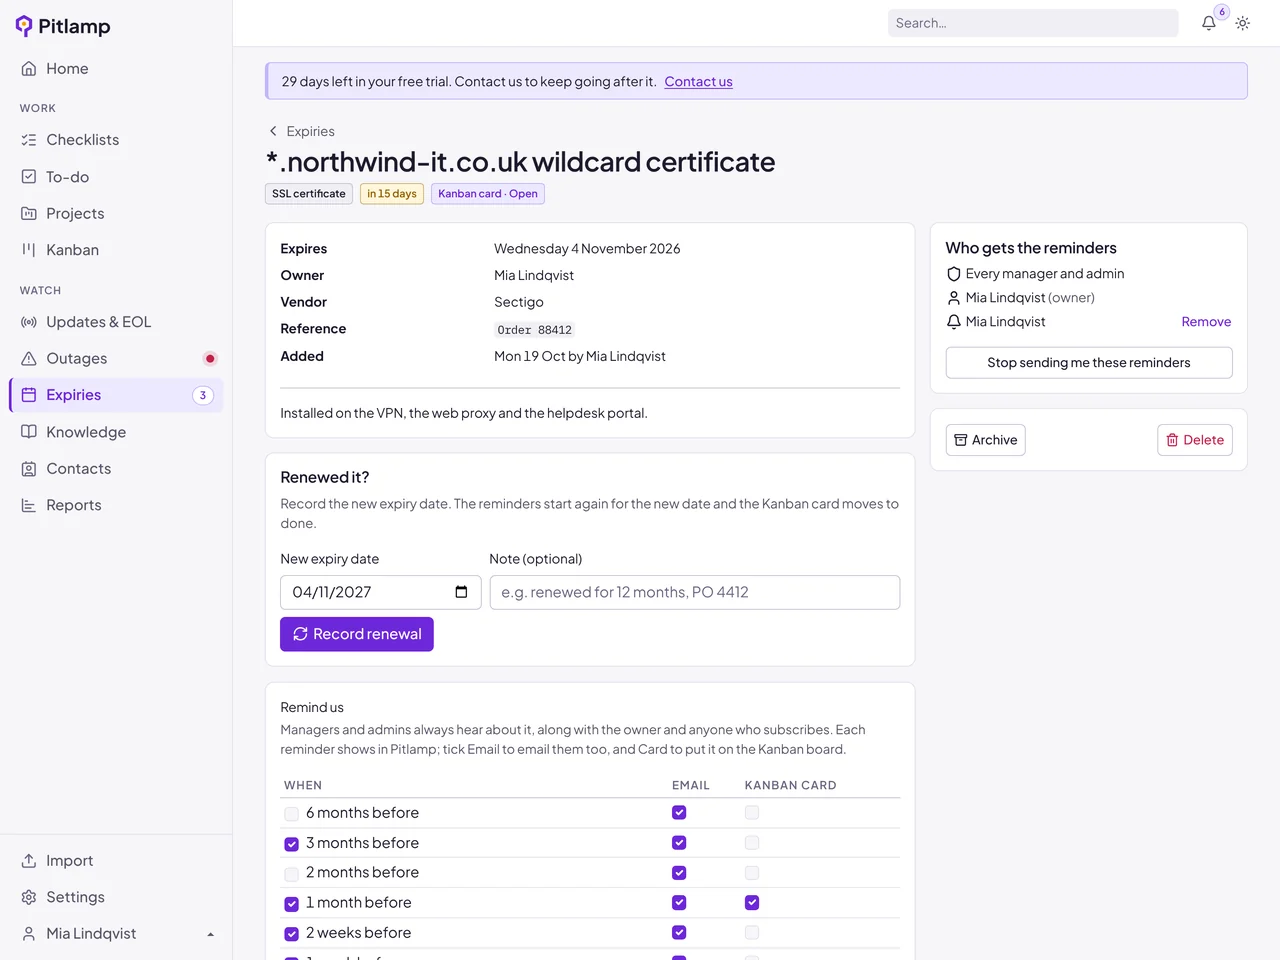
Task: Click the Updates & EOL radio icon
Action: click(29, 322)
